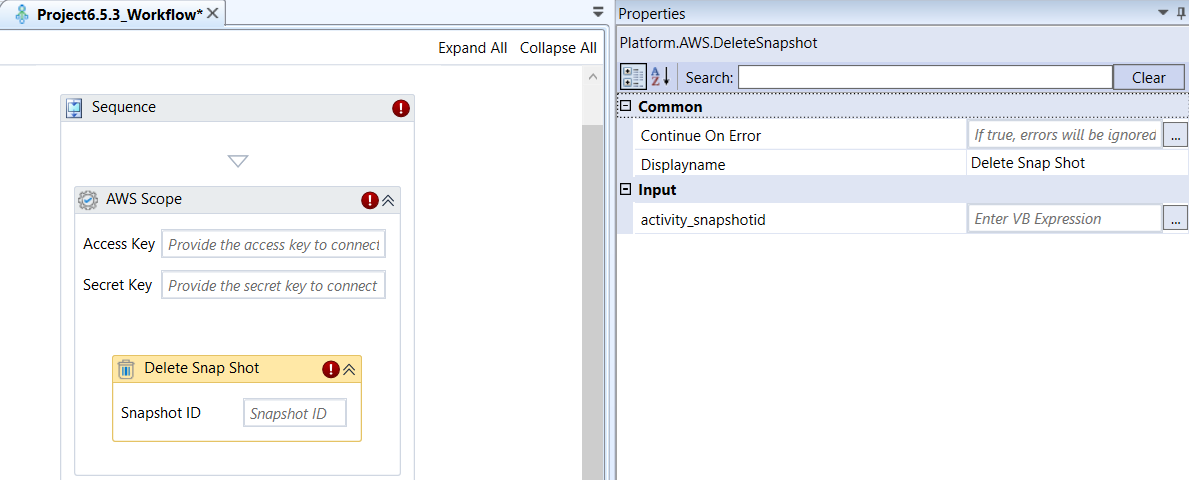Click the activity_snapshotid expression field
This screenshot has height=480, width=1189.
pyautogui.click(x=1065, y=218)
